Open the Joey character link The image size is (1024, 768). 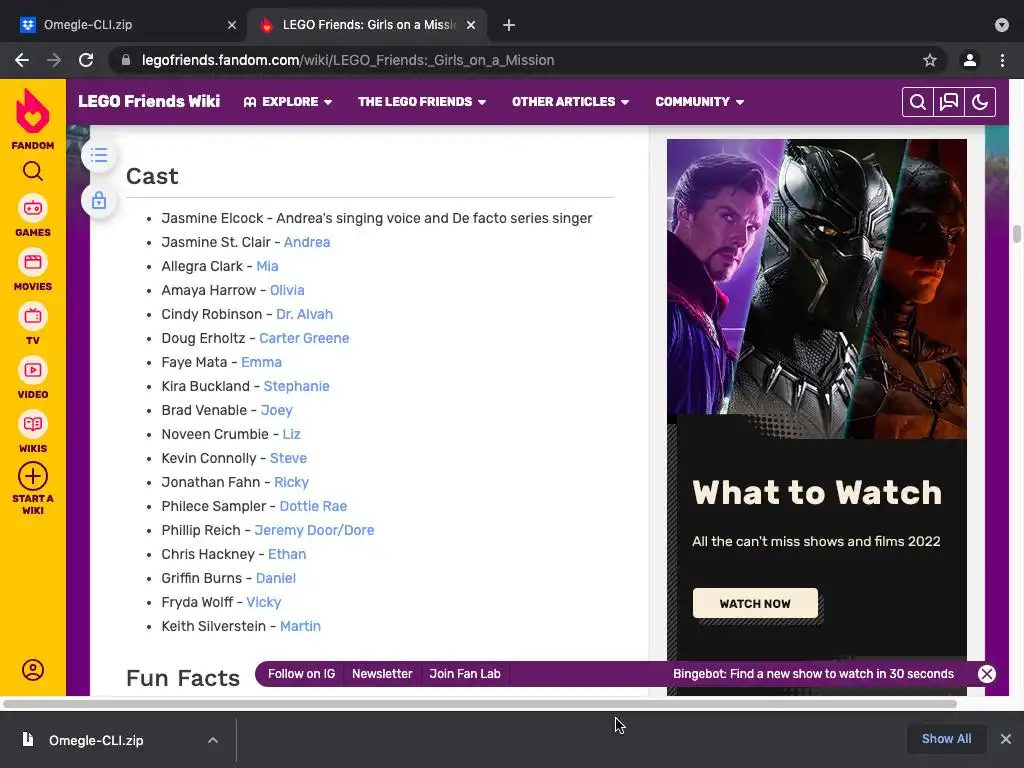pyautogui.click(x=276, y=410)
